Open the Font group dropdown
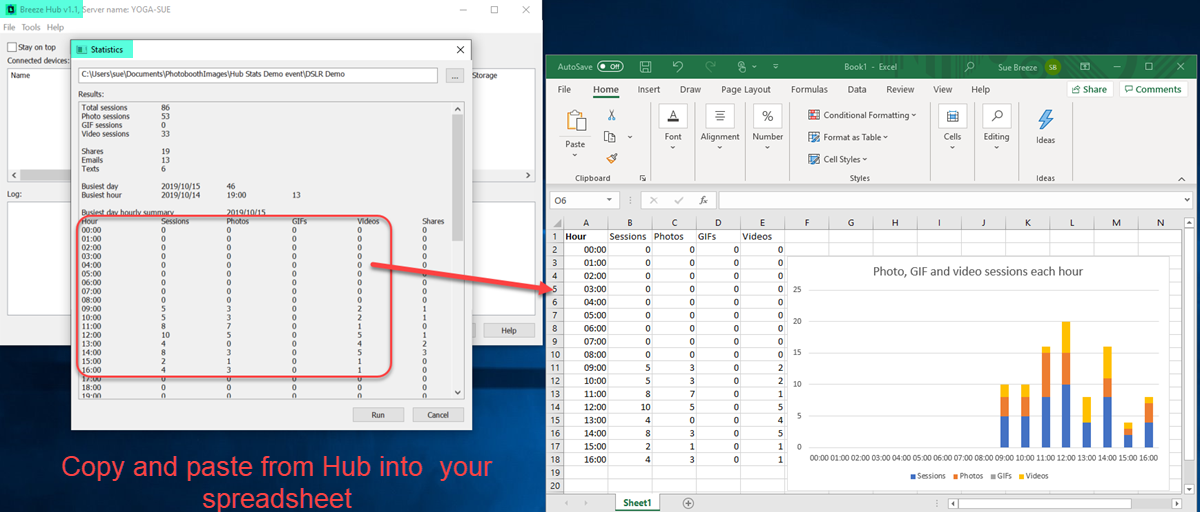The image size is (1200, 512). point(673,126)
